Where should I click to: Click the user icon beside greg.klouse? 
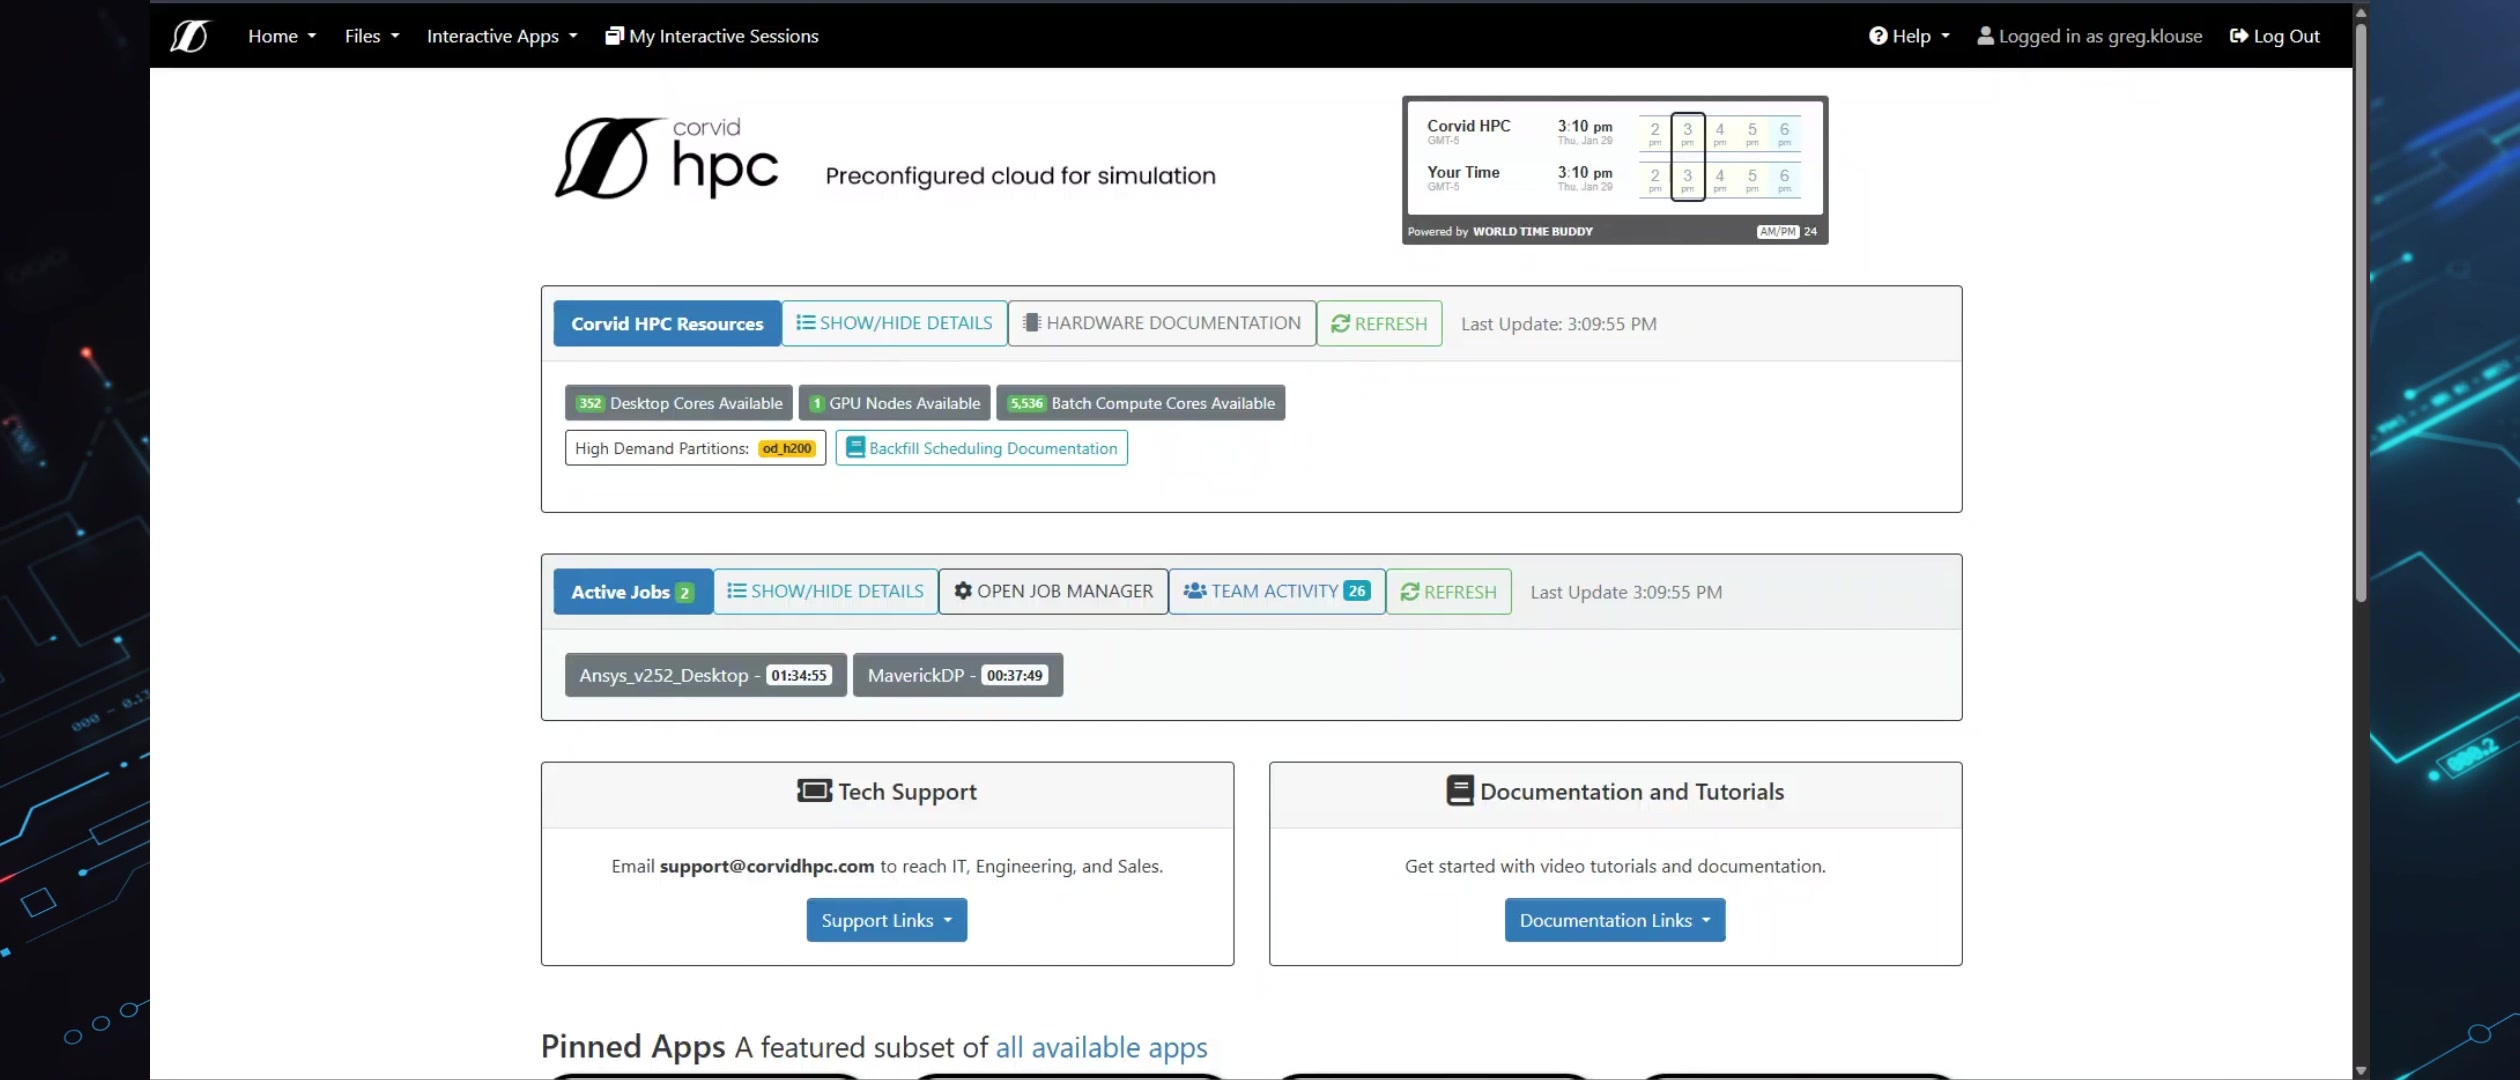coord(1985,36)
